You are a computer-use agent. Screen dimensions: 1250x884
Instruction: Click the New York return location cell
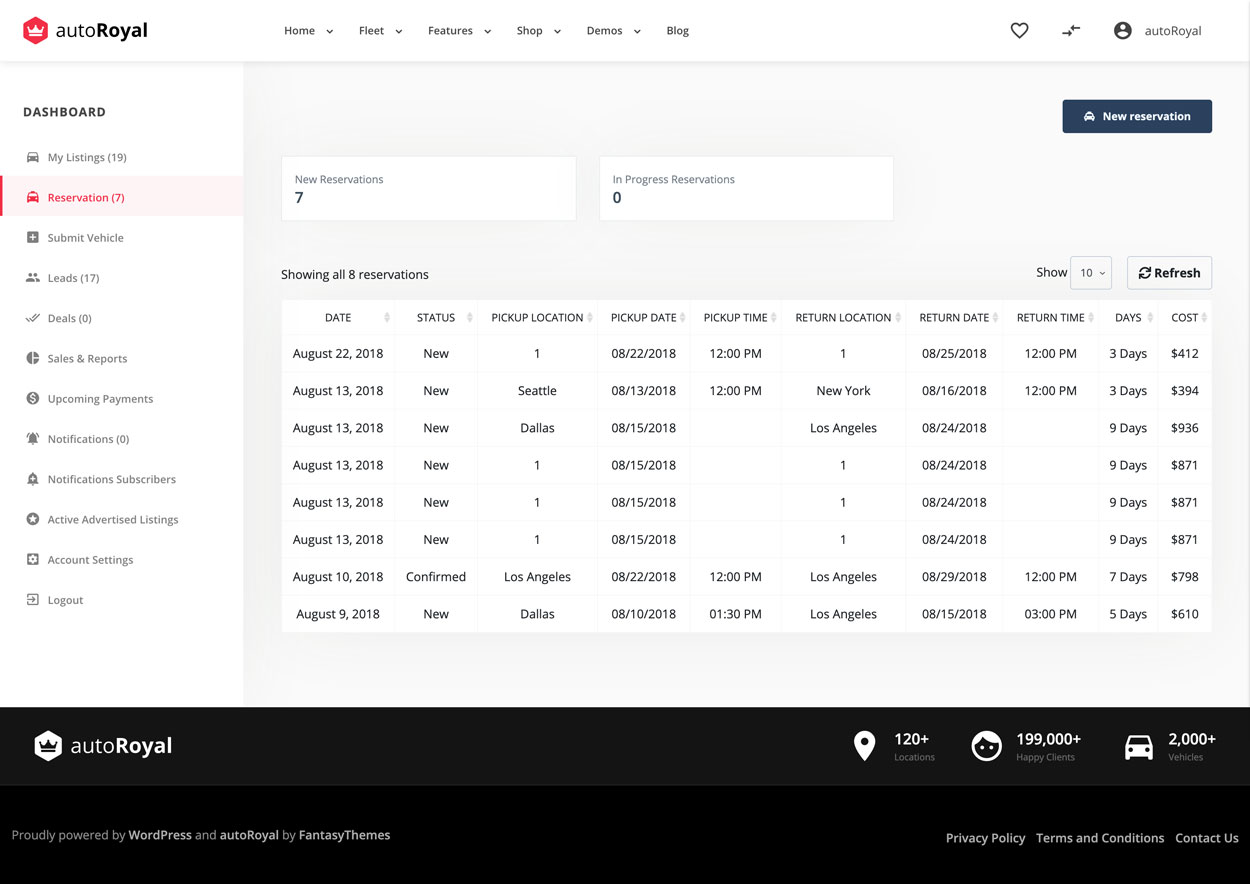click(x=843, y=390)
